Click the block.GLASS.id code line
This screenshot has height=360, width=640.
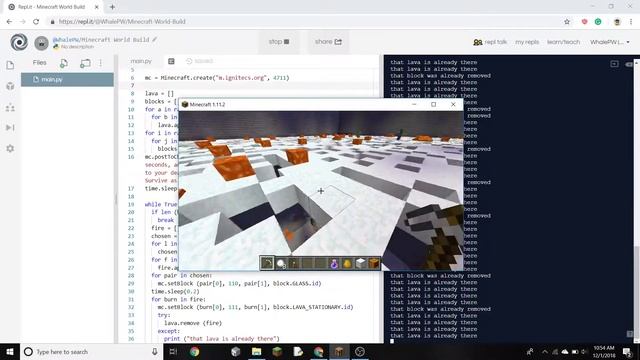(x=239, y=283)
